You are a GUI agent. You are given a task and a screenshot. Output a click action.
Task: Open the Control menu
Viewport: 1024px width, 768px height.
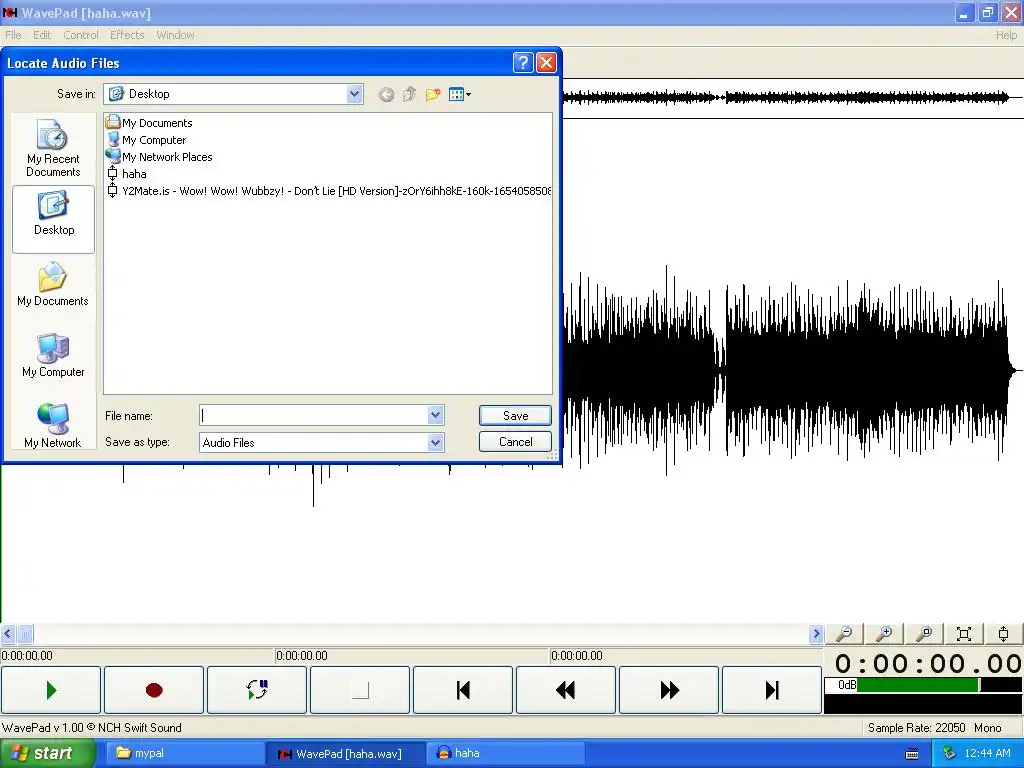81,35
